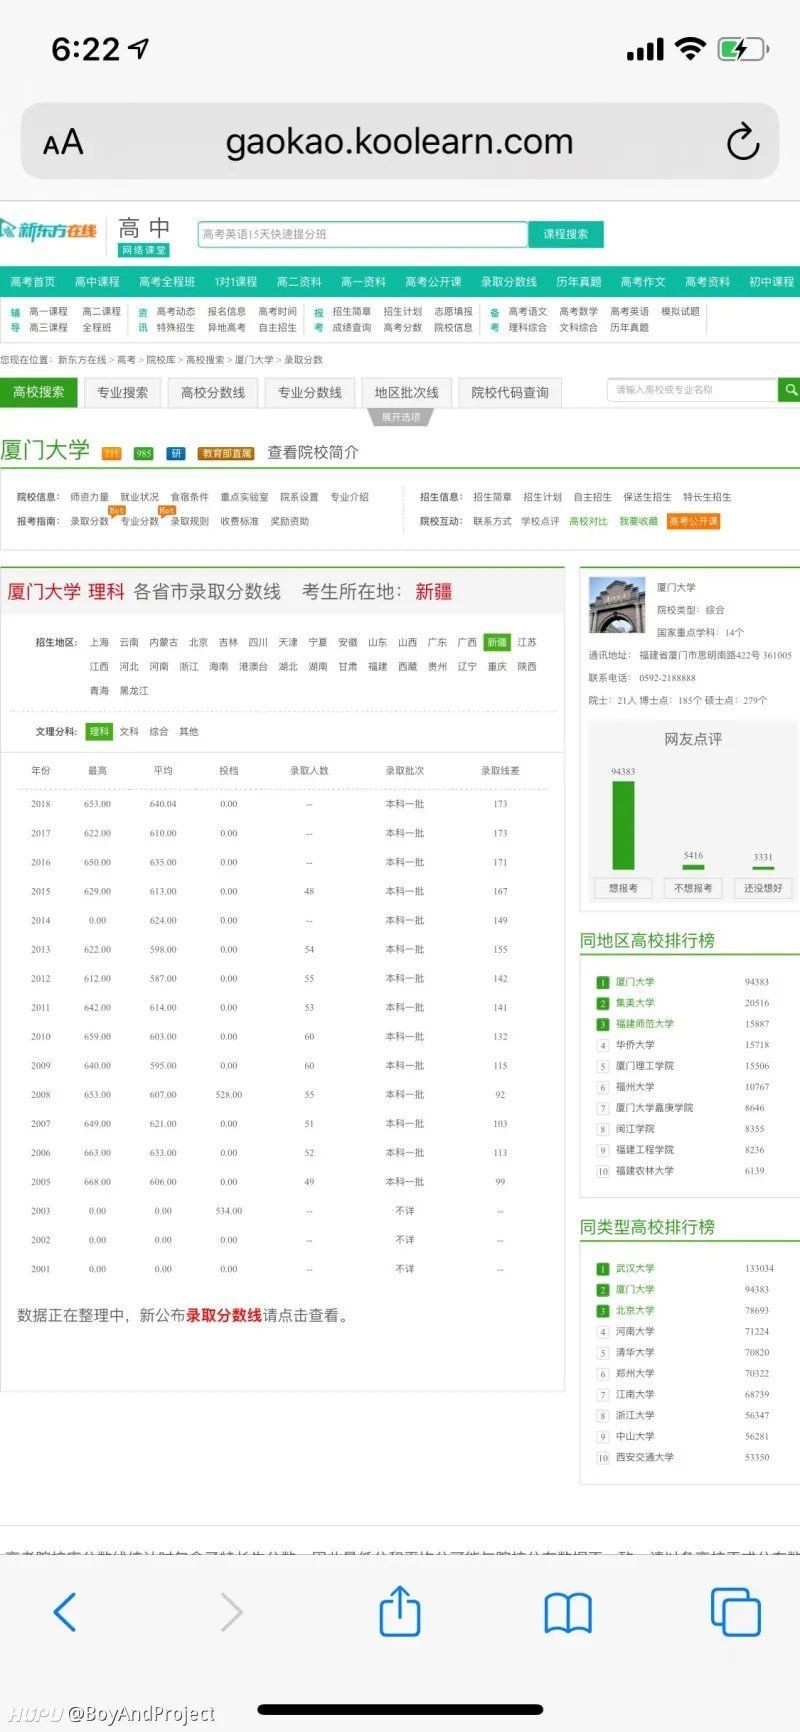Open 福建师范大学 in the regional ranking
This screenshot has height=1732, width=800.
click(x=645, y=1024)
